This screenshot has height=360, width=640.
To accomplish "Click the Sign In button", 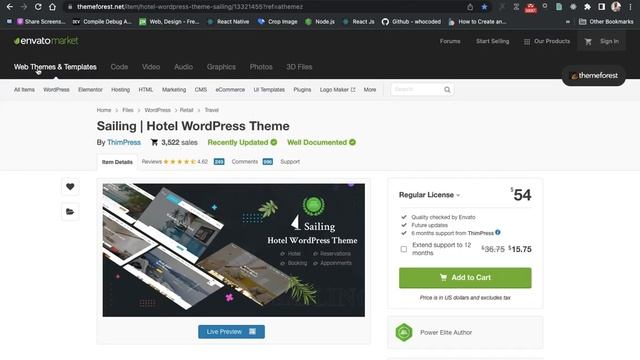I will (609, 41).
